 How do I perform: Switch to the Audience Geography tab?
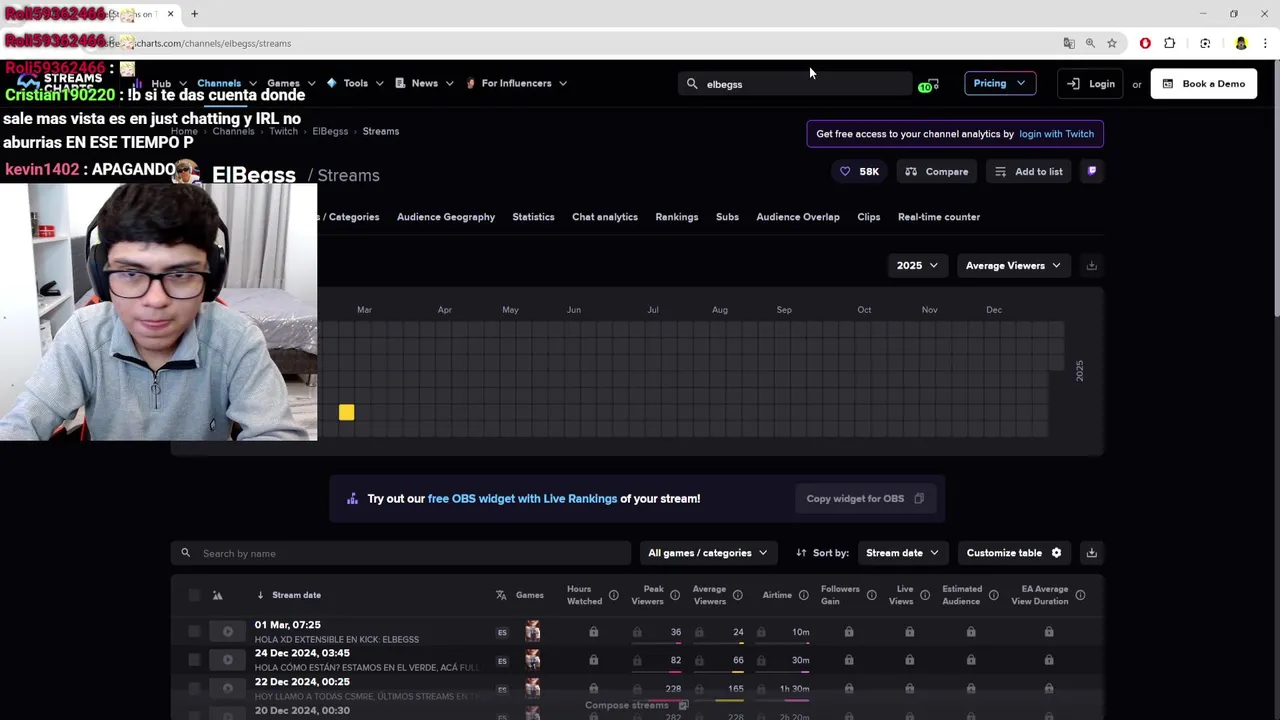point(446,217)
